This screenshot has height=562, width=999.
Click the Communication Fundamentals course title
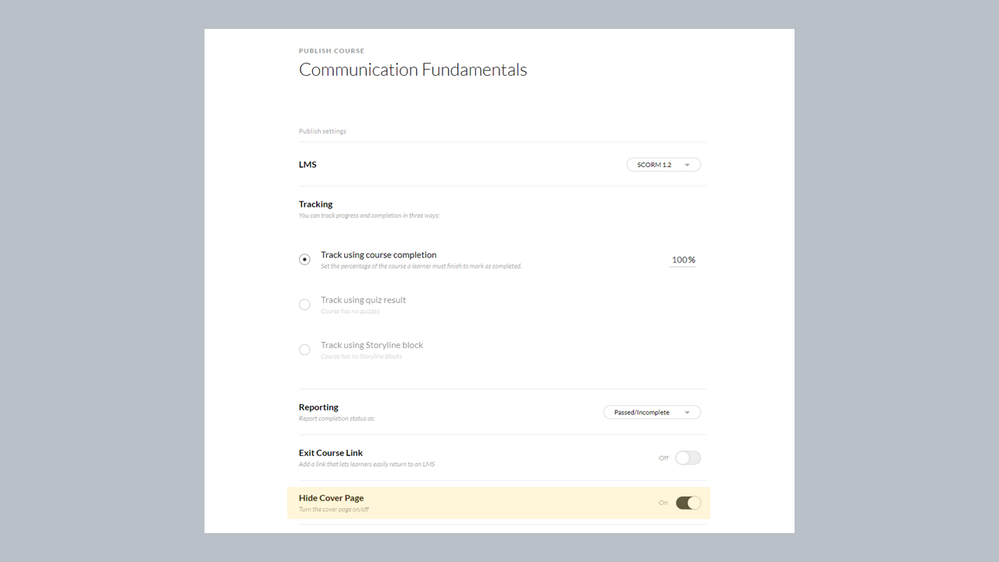pyautogui.click(x=413, y=70)
